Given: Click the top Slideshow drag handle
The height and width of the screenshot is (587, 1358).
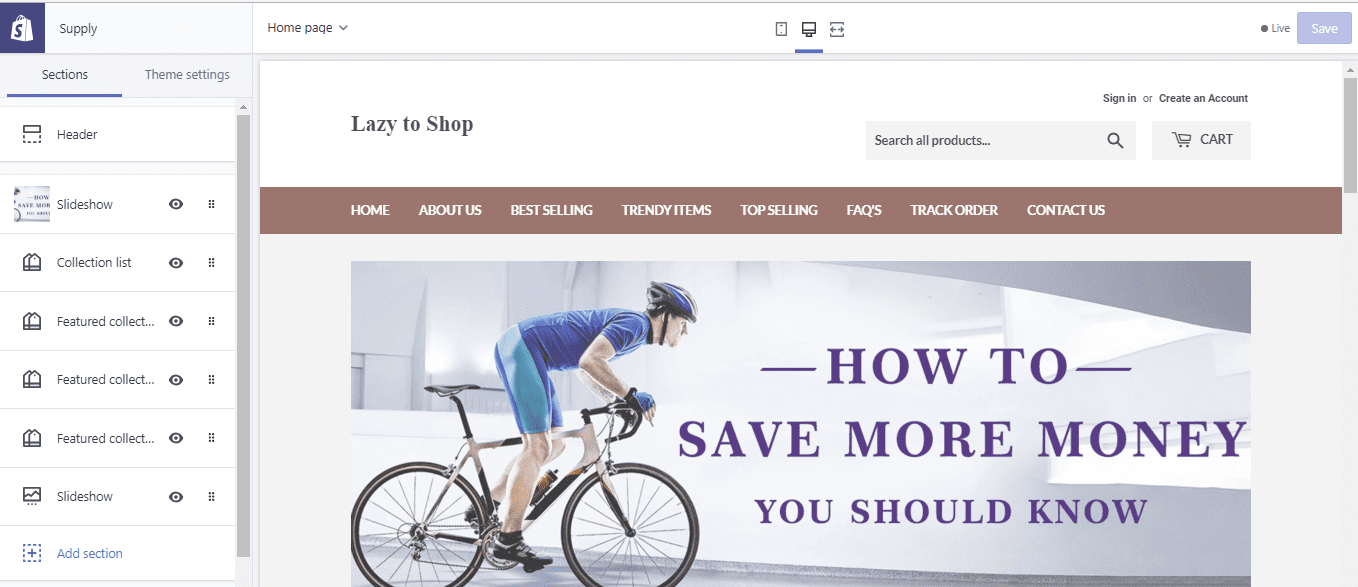Looking at the screenshot, I should coord(211,204).
